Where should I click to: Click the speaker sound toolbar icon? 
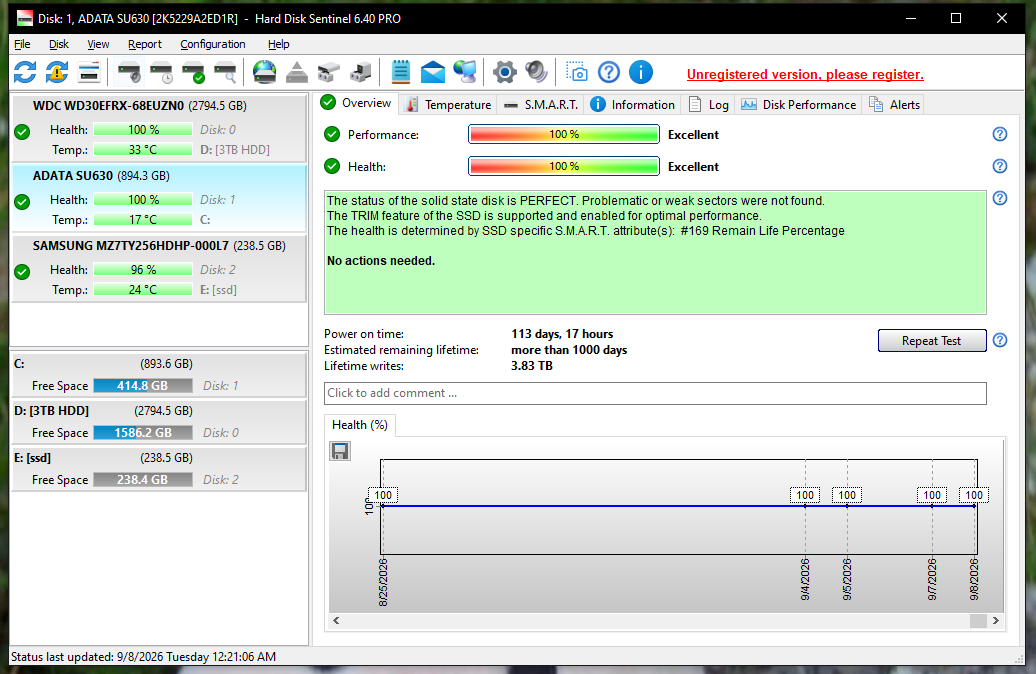point(536,72)
